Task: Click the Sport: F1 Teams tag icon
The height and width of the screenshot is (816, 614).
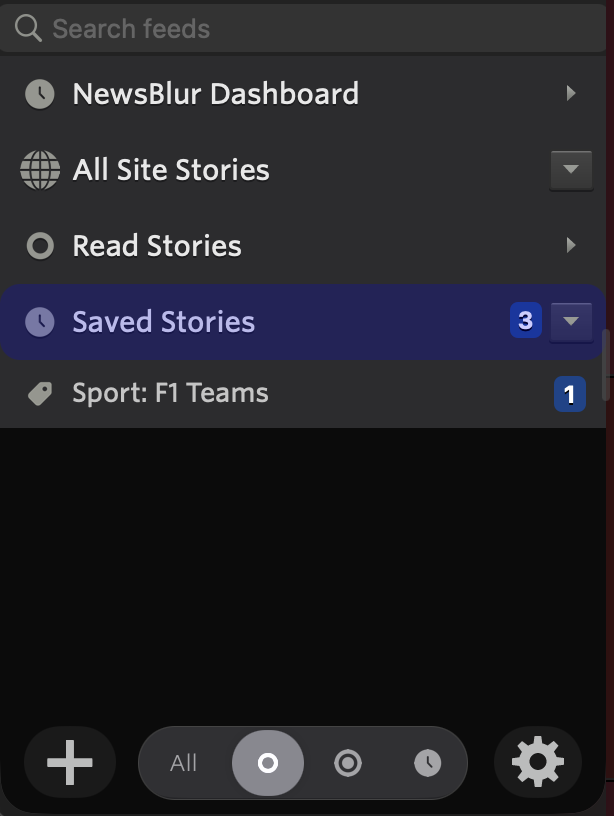Action: tap(40, 394)
